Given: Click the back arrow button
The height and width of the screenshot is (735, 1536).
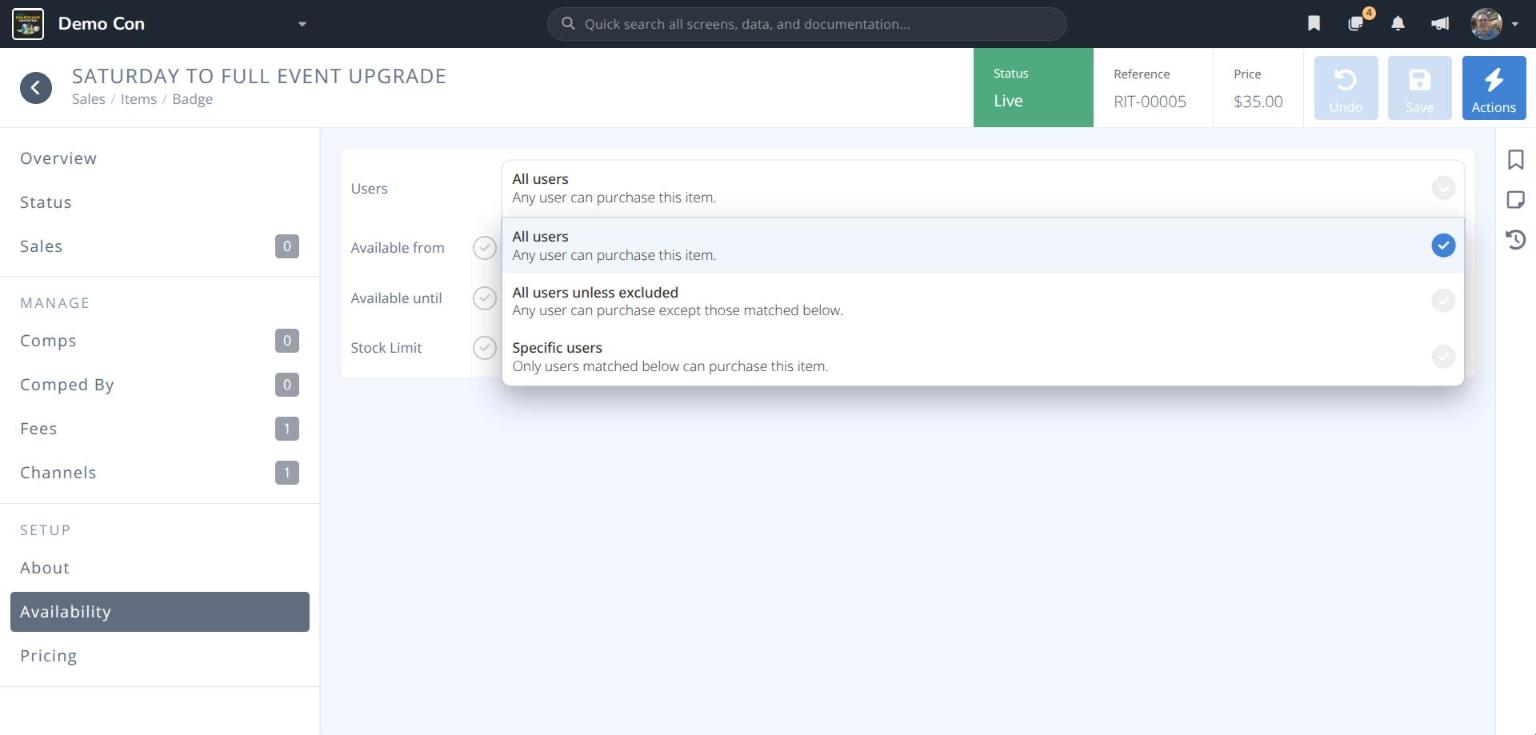Looking at the screenshot, I should pos(36,87).
